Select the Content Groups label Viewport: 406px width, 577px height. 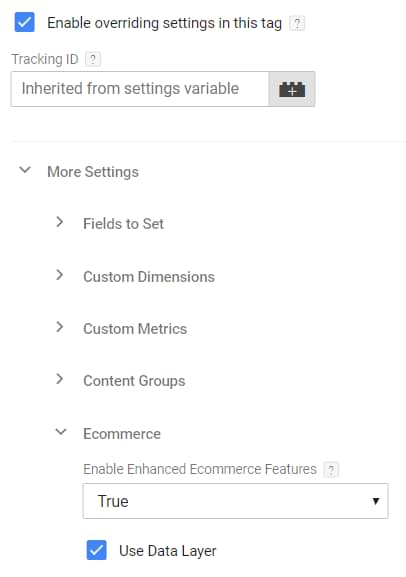[x=134, y=381]
